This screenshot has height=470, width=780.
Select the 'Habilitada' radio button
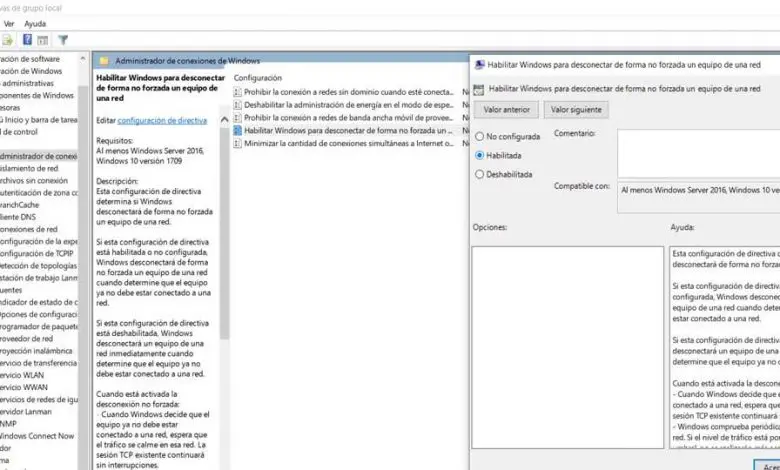480,155
